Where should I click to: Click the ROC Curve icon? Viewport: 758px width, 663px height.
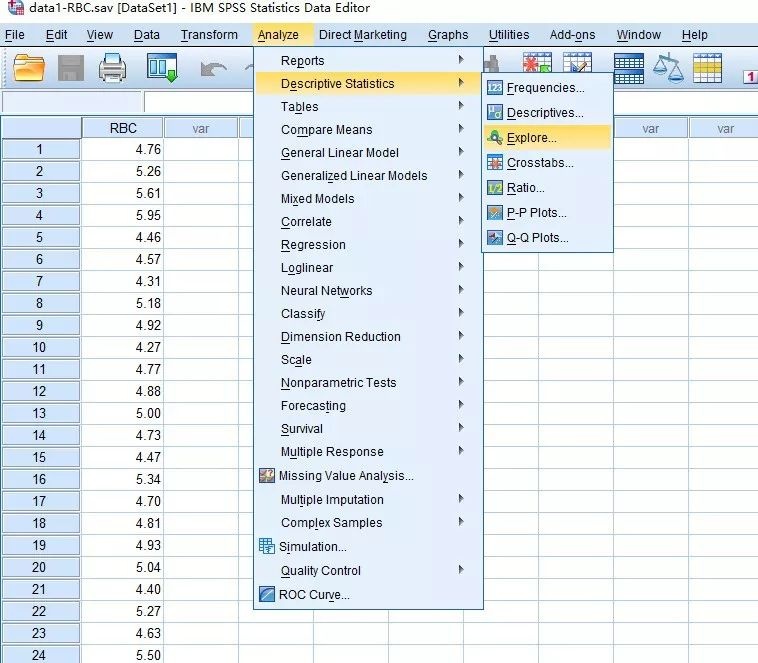tap(266, 594)
